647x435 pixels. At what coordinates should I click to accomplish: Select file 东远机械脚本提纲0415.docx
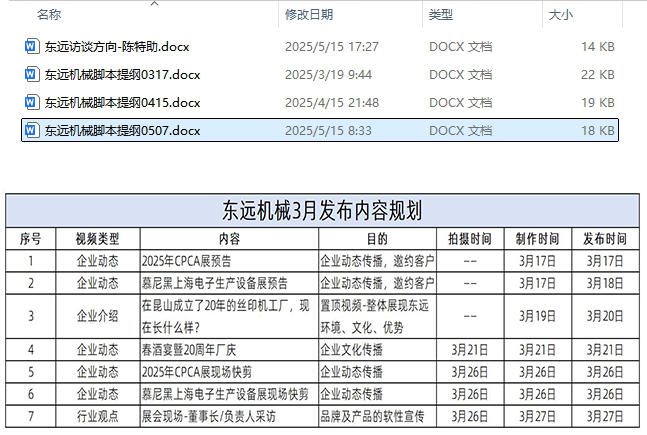[x=122, y=103]
